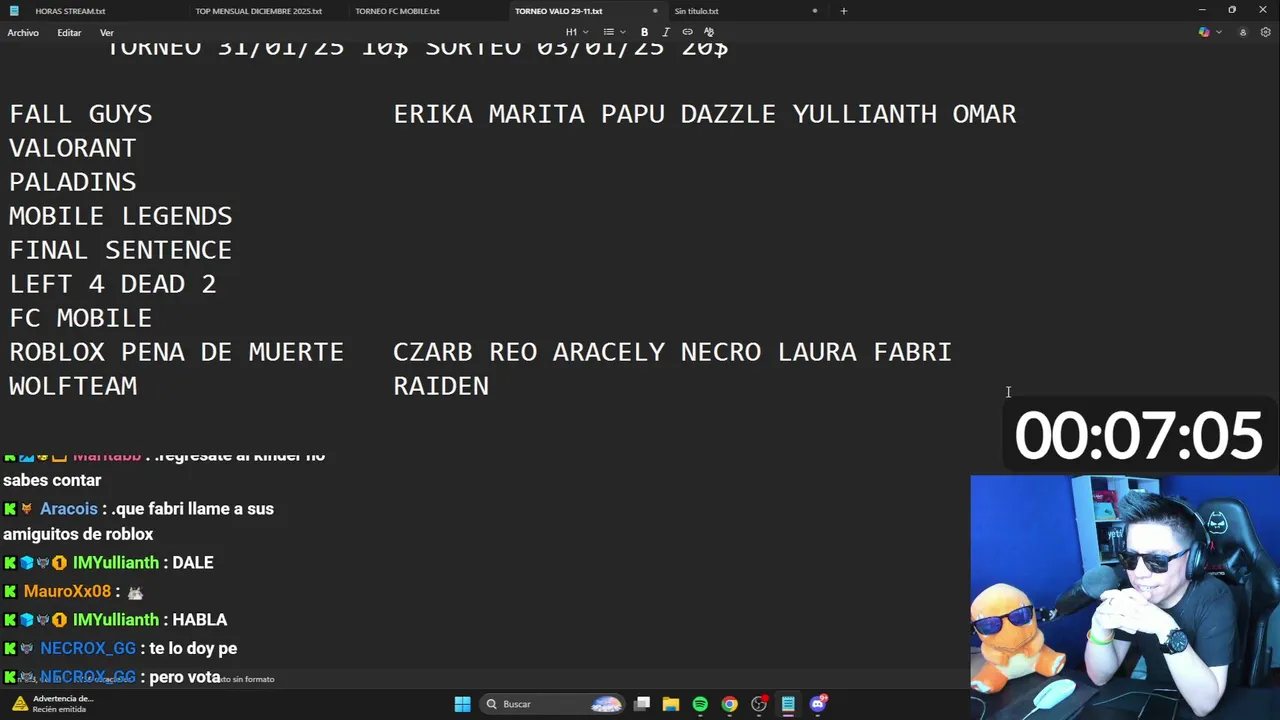Open File Explorer from taskbar
This screenshot has width=1280, height=720.
pos(671,704)
